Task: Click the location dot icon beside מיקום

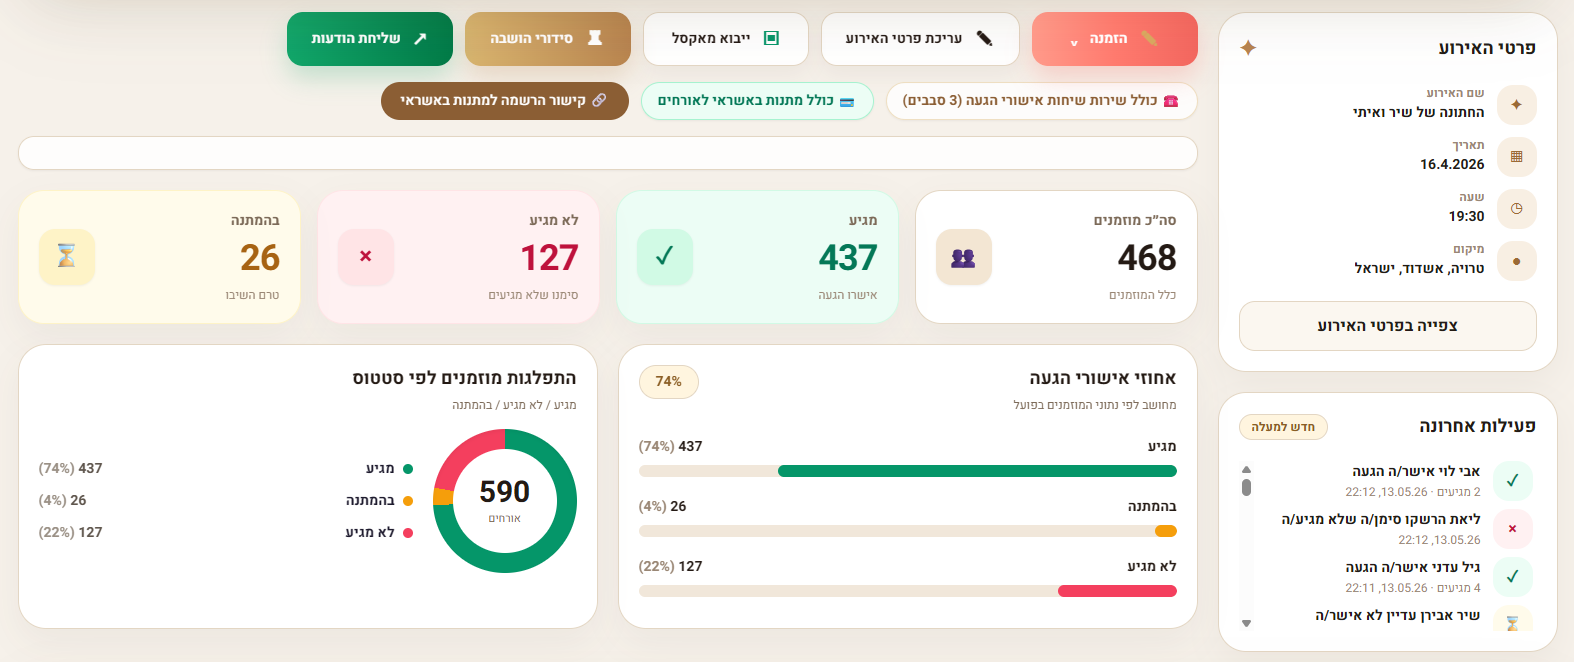Action: point(1516,261)
